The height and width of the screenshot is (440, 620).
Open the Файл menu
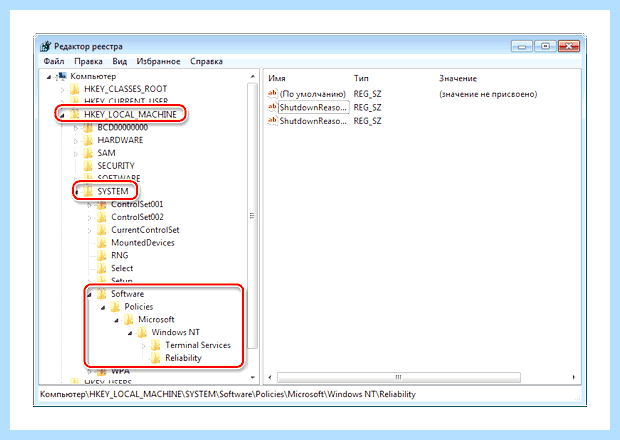click(x=54, y=61)
